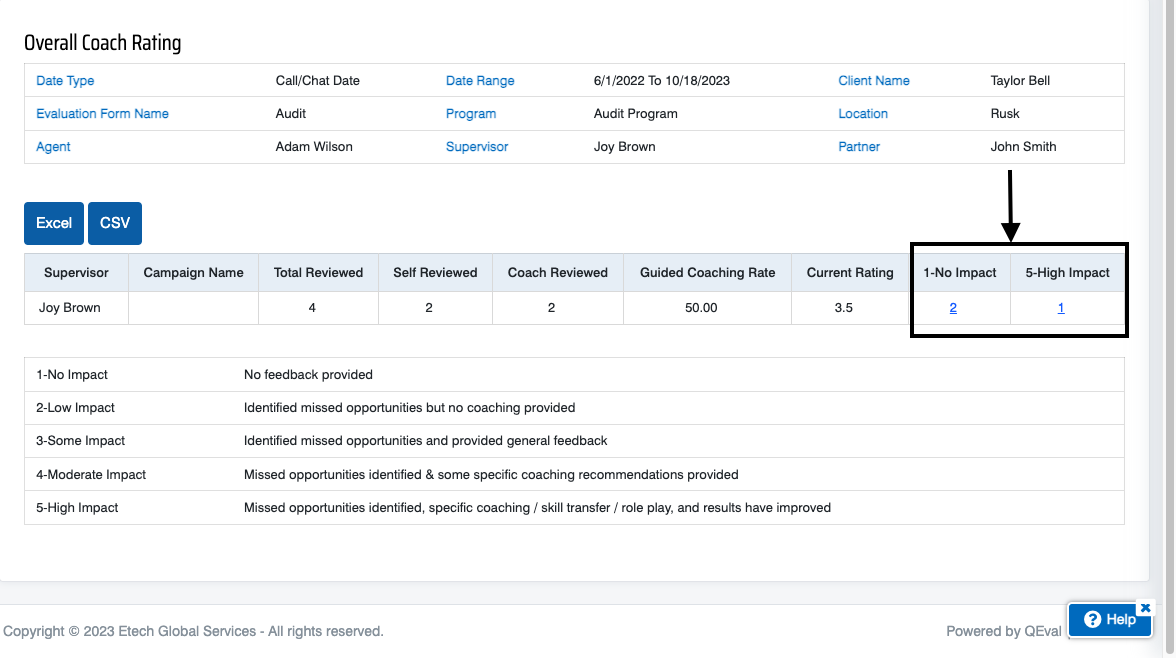Open the 5-High Impact count link "1"

(x=1061, y=308)
